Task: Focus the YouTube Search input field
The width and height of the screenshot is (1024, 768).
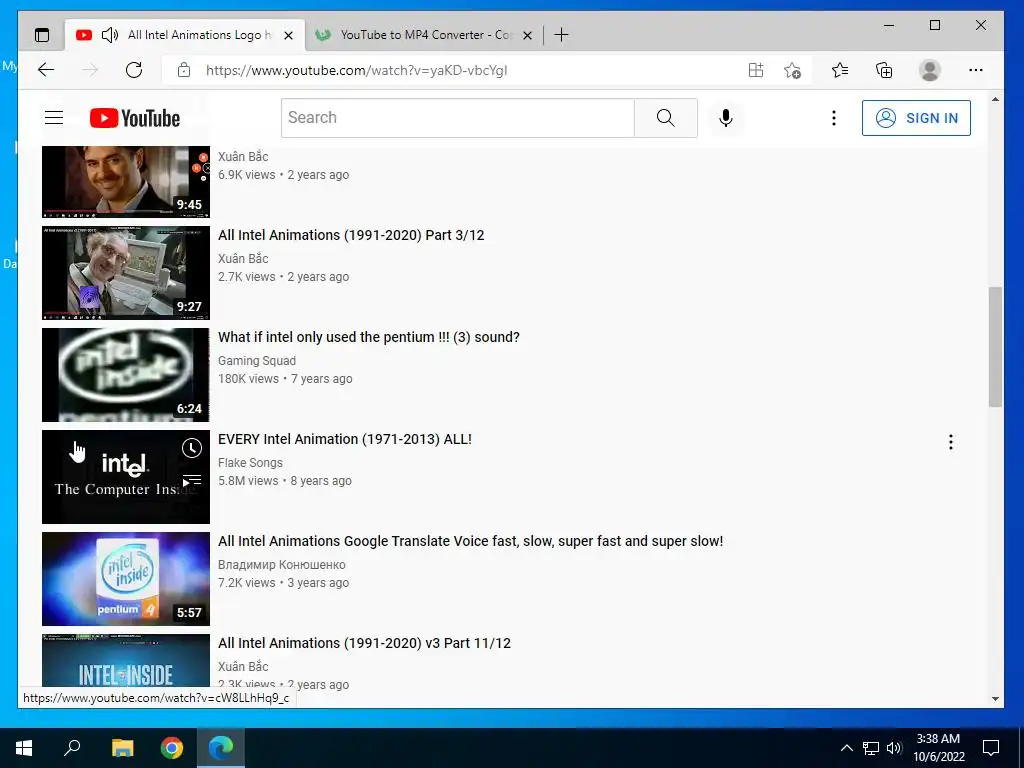Action: point(458,118)
